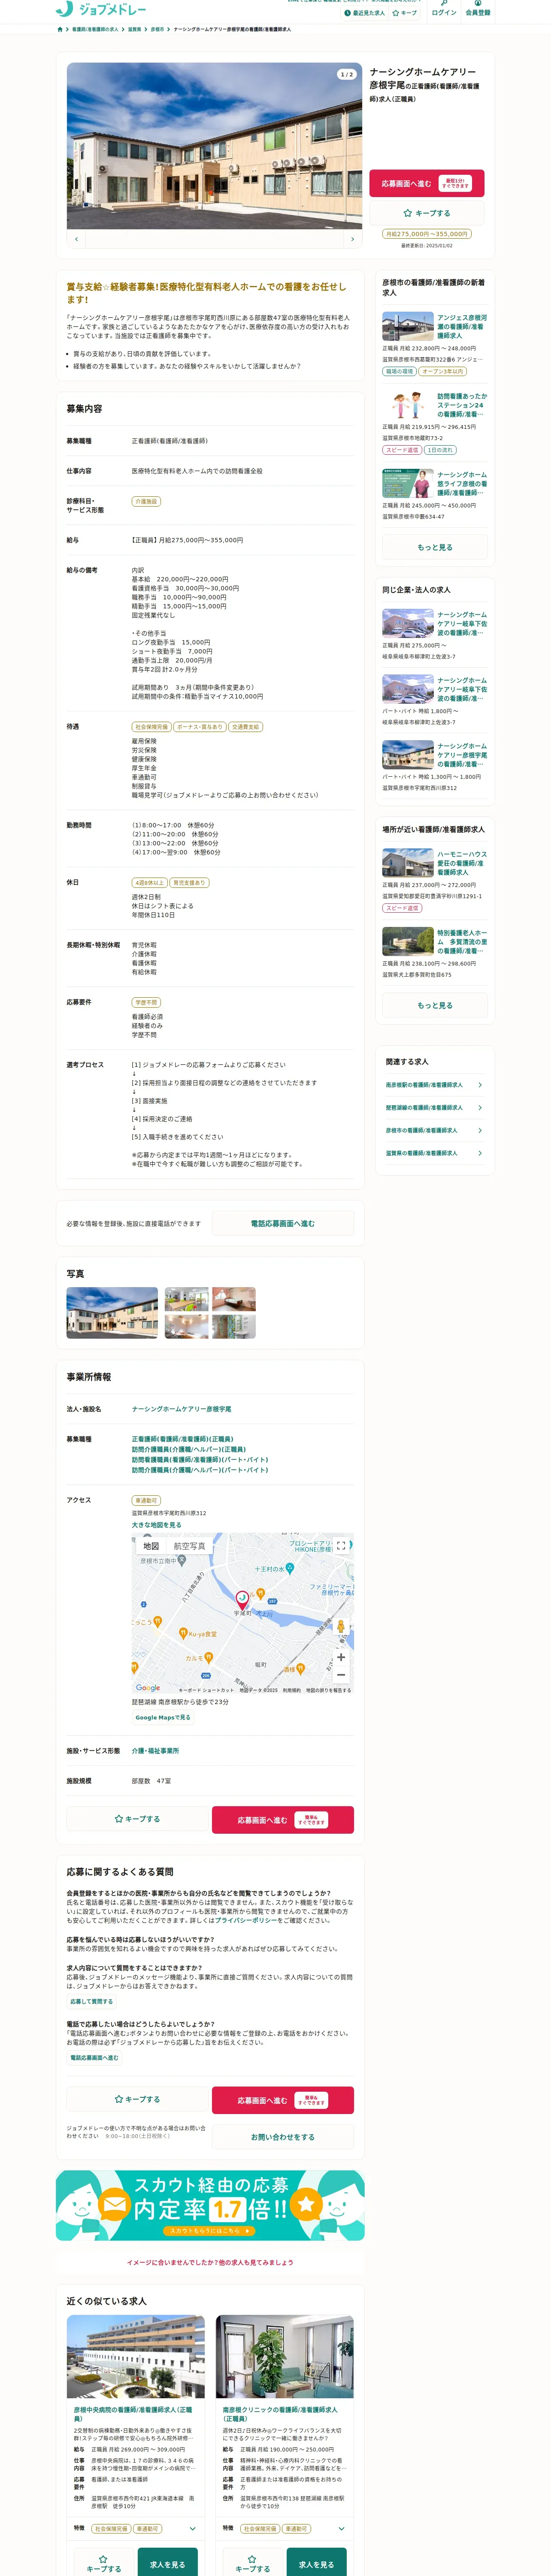
Task: Open 彦根中央病院の看護師/准看護師求人 title
Action: point(133,2414)
